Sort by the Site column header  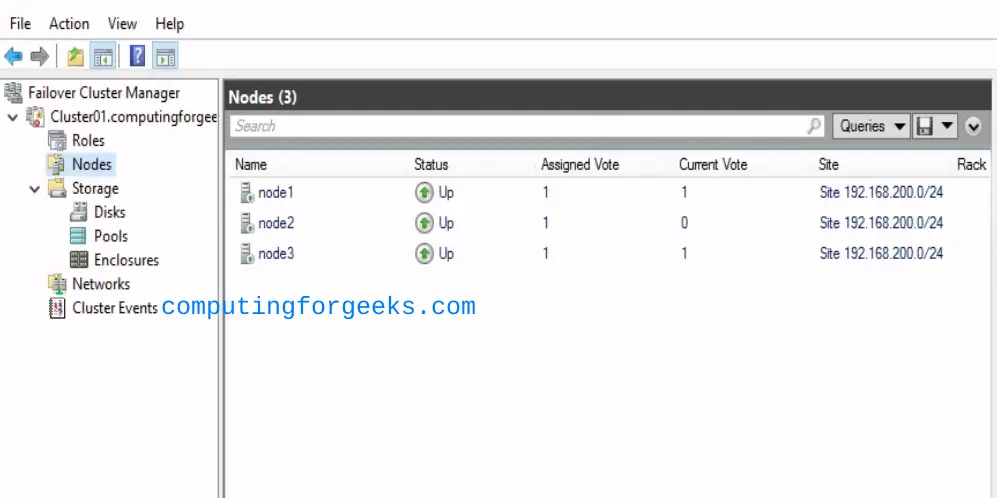829,165
